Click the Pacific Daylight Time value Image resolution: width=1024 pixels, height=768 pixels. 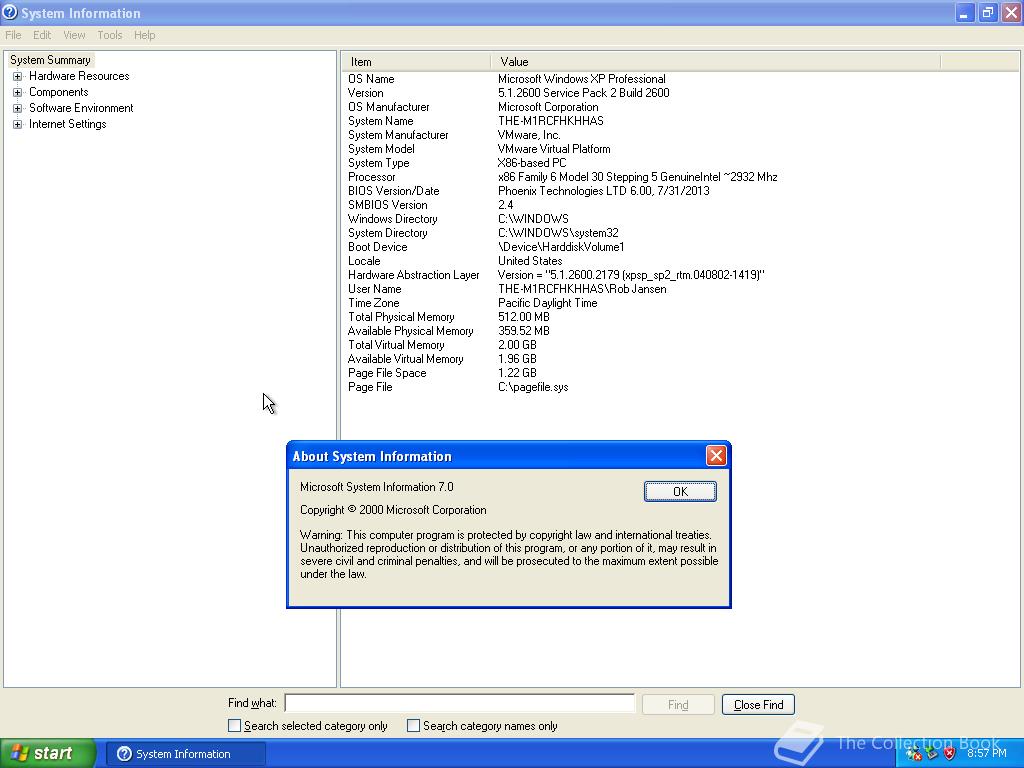click(547, 303)
